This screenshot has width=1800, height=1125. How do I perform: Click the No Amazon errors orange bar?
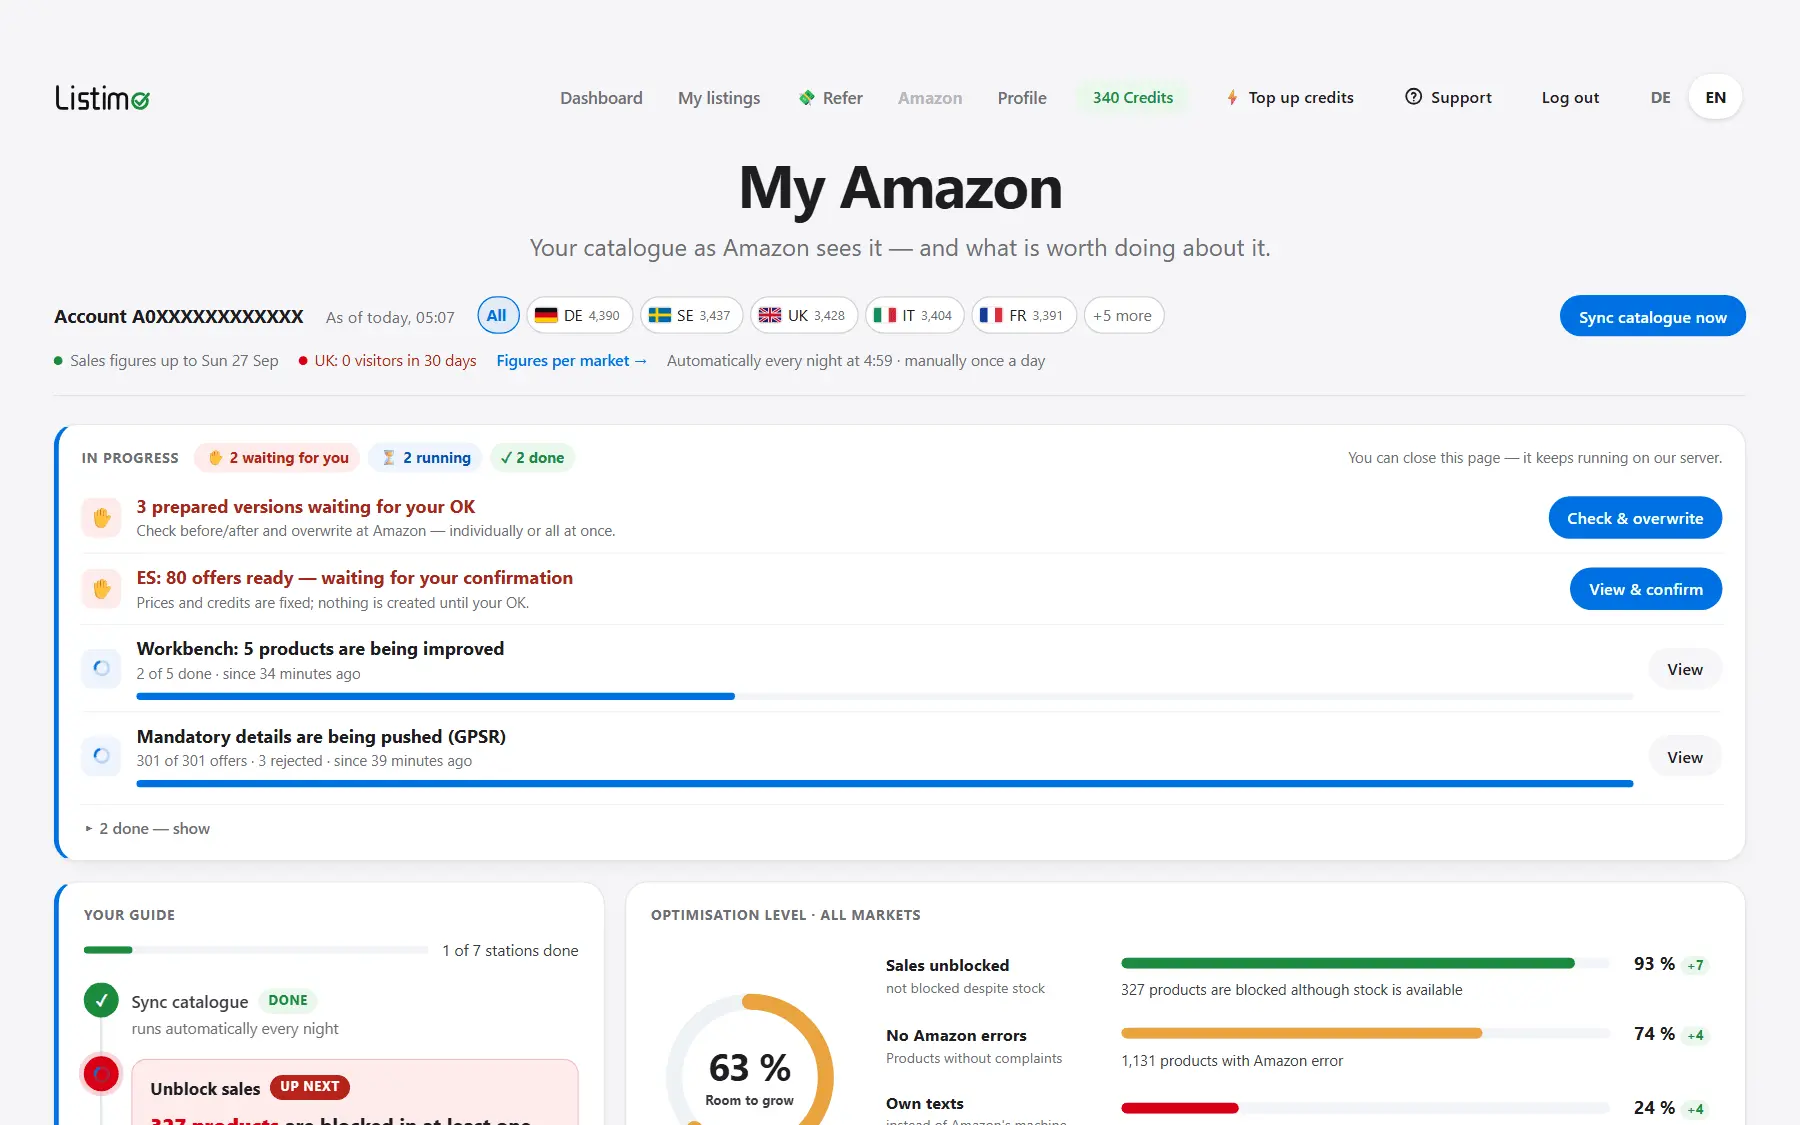pyautogui.click(x=1301, y=1034)
